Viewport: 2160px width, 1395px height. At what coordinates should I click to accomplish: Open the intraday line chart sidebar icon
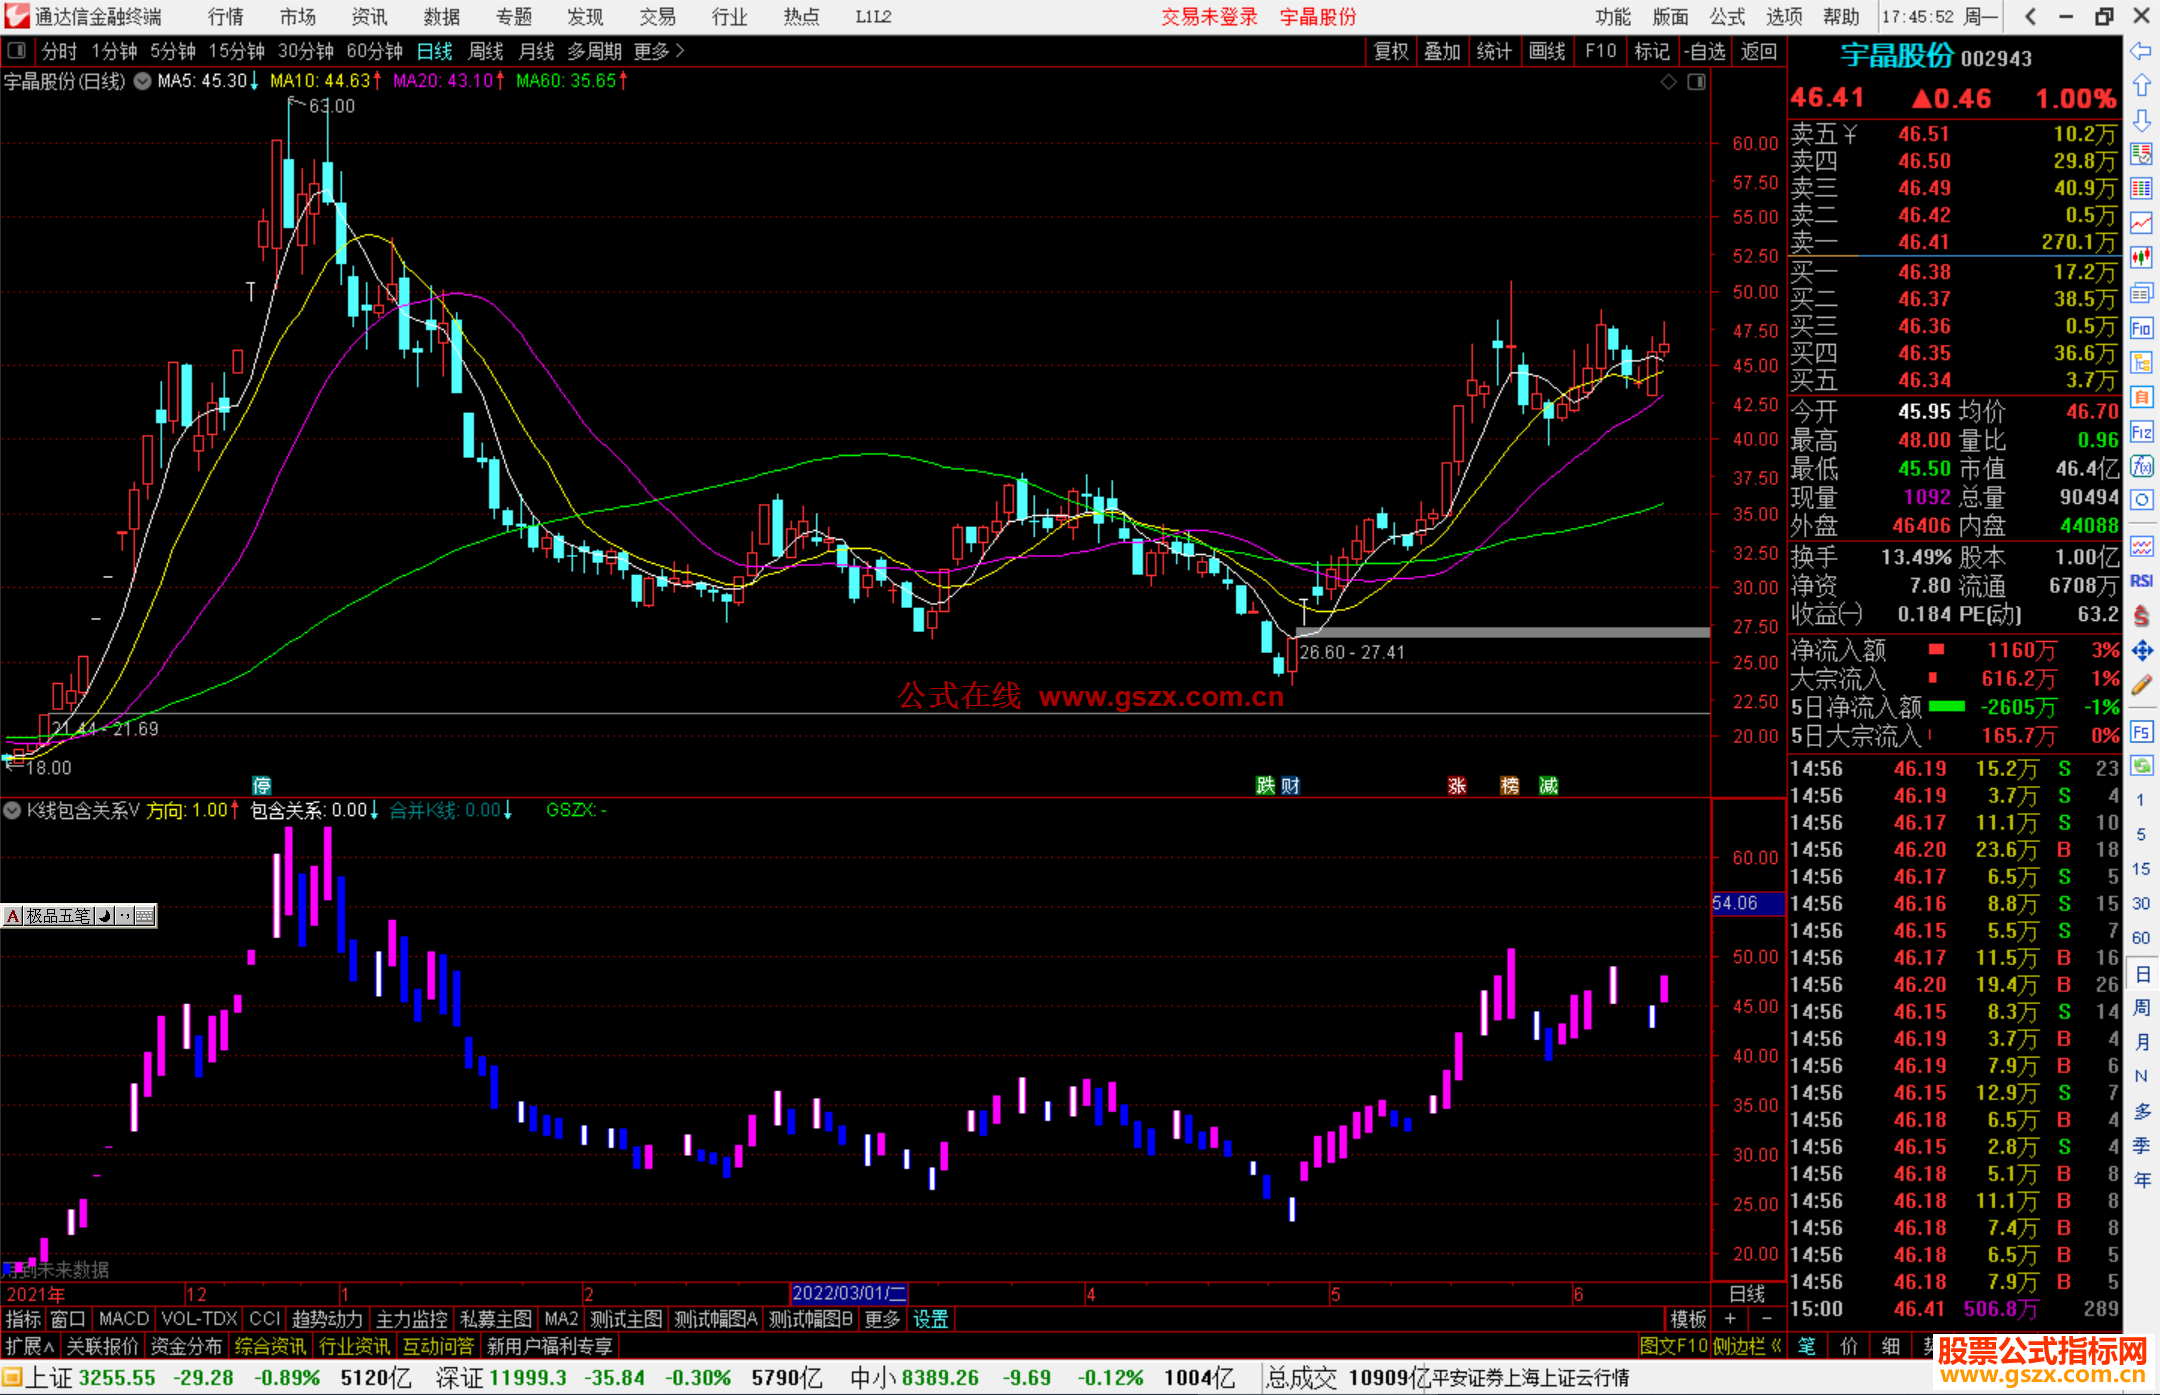pos(2141,223)
